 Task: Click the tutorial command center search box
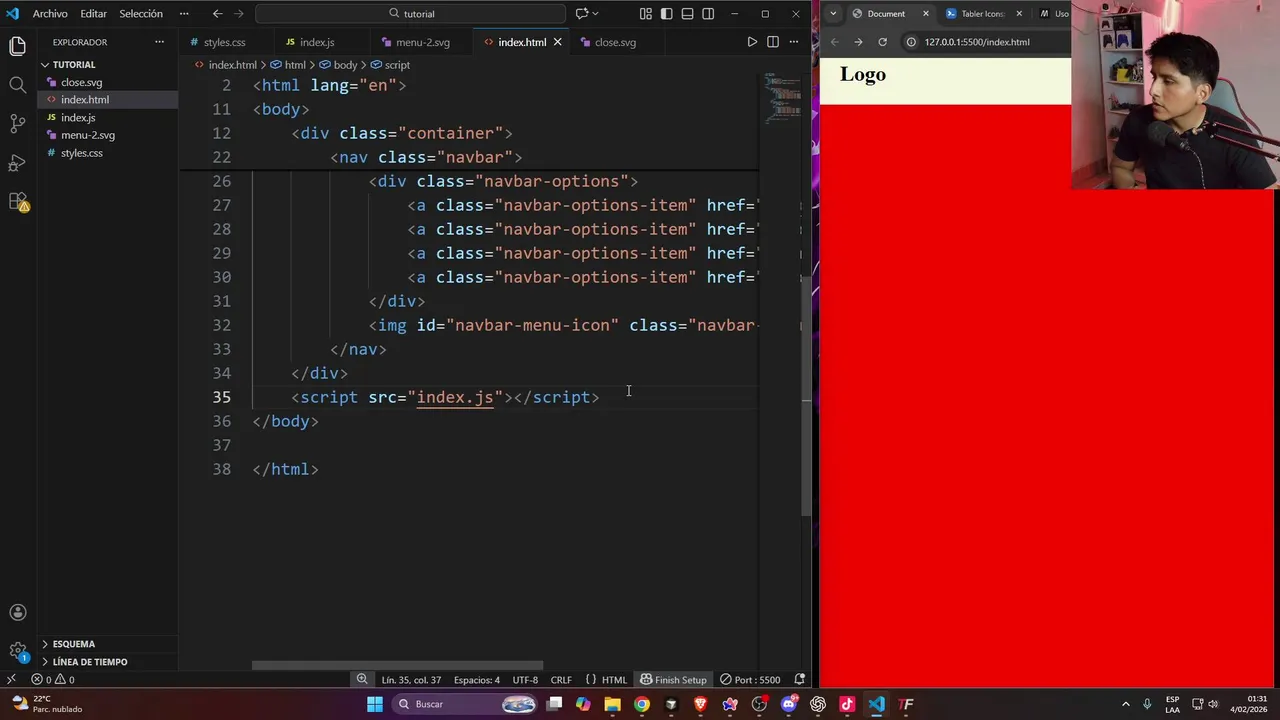(411, 14)
